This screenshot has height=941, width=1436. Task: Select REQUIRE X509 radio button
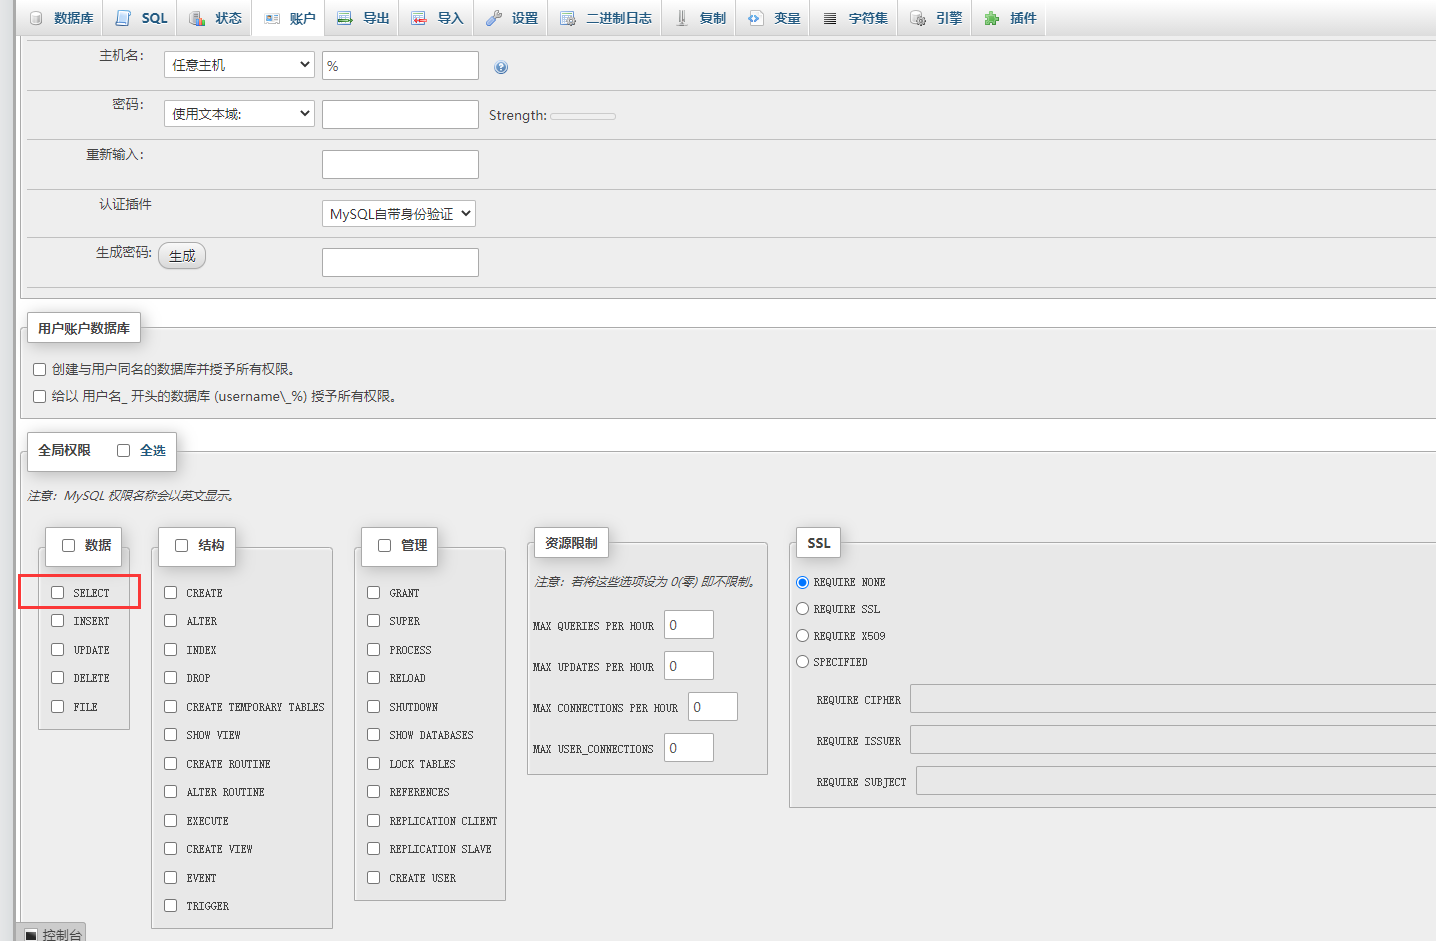click(x=802, y=636)
